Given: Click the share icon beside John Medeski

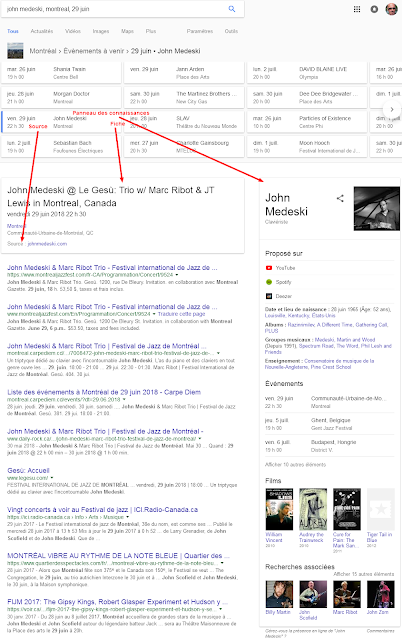Looking at the screenshot, I should (x=340, y=198).
